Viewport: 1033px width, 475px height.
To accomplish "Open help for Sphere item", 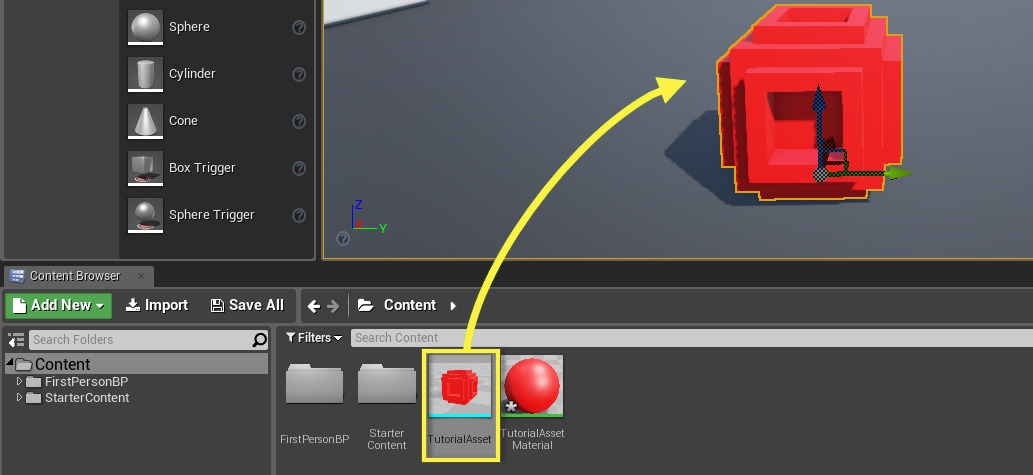I will (299, 28).
